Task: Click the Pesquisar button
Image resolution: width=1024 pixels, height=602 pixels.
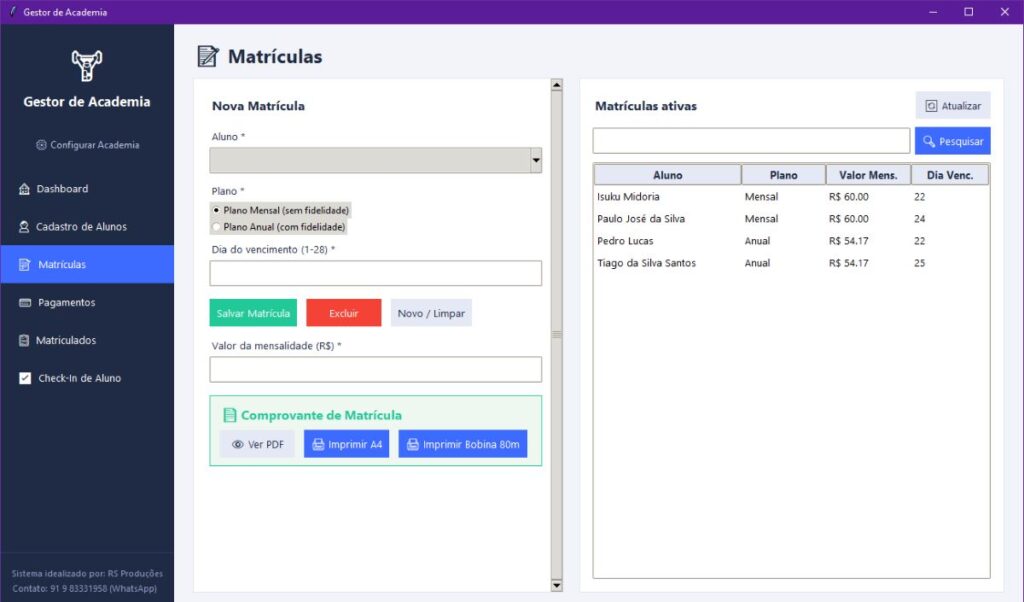Action: pyautogui.click(x=953, y=141)
